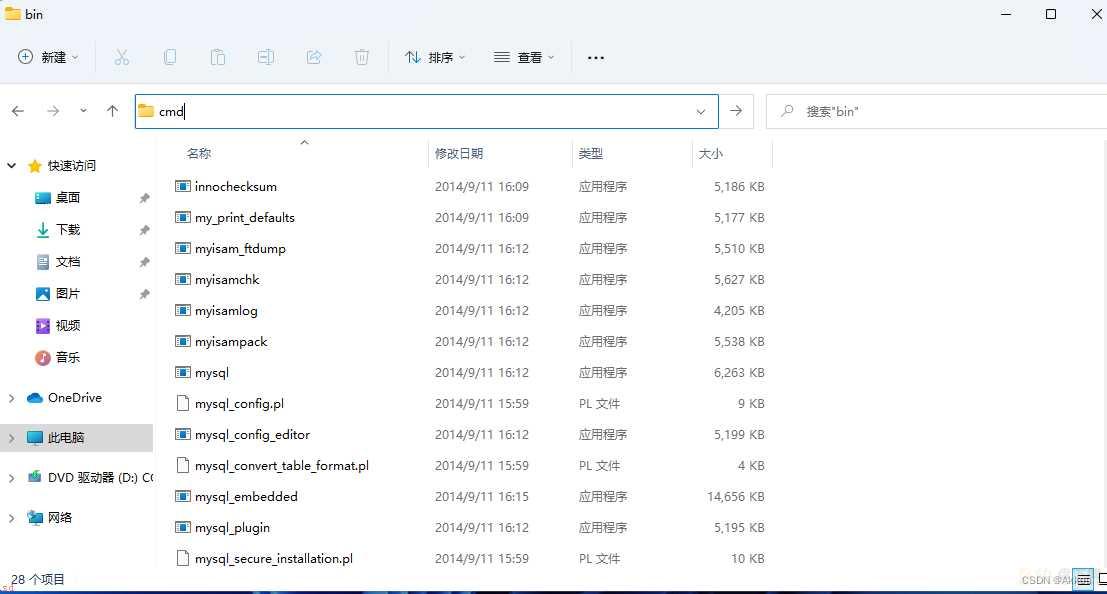
Task: Go up one folder level
Action: [x=112, y=111]
